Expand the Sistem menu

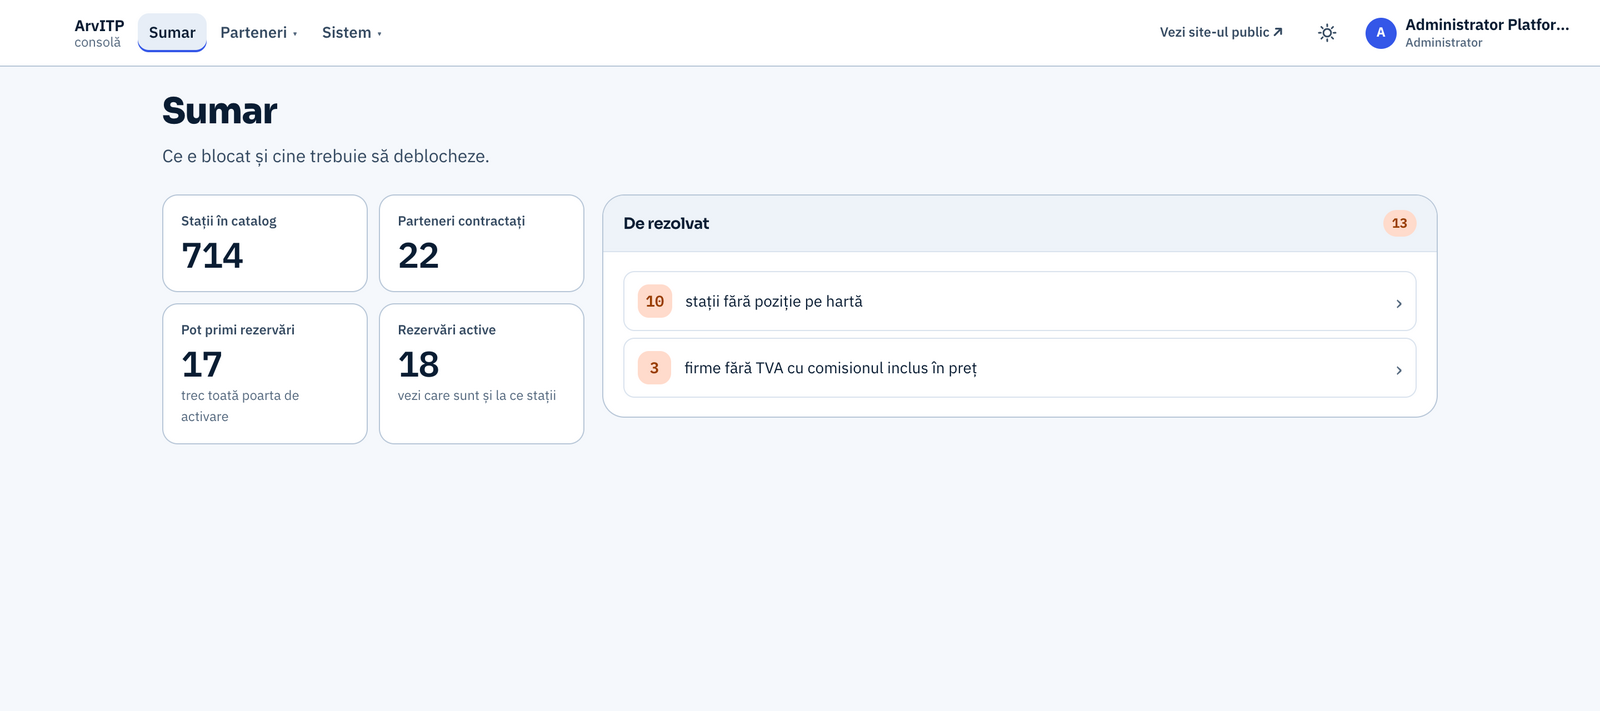352,33
